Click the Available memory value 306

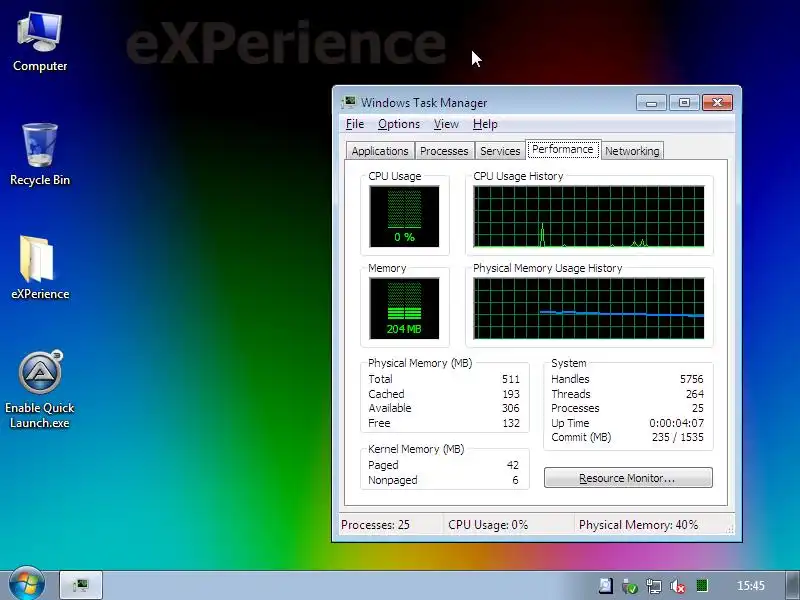coord(511,408)
